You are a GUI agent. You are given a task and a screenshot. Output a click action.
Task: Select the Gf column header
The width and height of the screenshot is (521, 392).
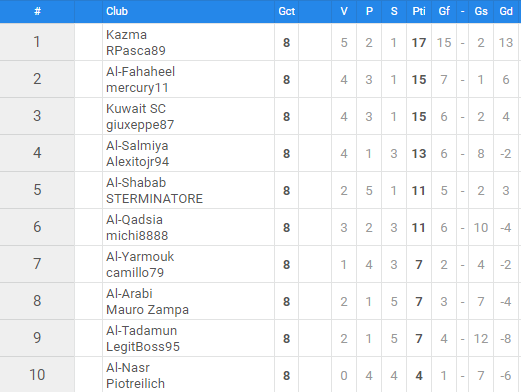444,11
